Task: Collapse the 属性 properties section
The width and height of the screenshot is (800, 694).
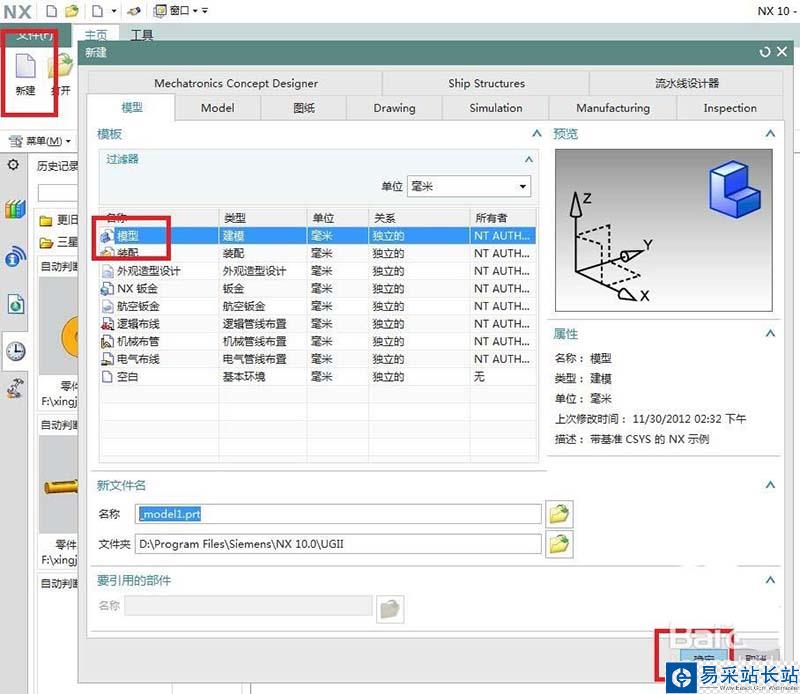Action: tap(770, 334)
